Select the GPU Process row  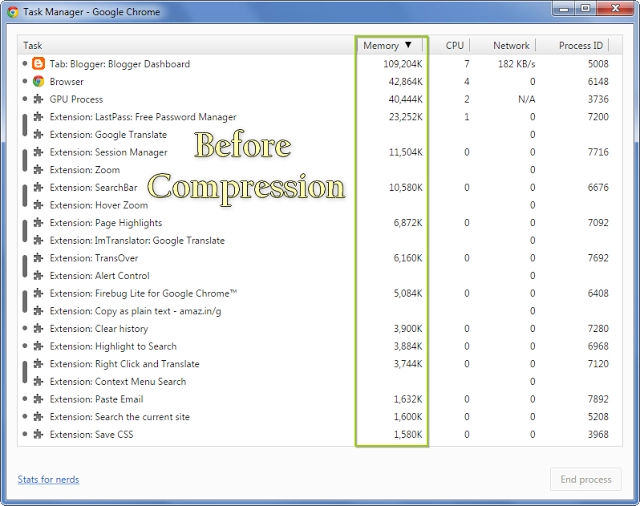[320, 99]
